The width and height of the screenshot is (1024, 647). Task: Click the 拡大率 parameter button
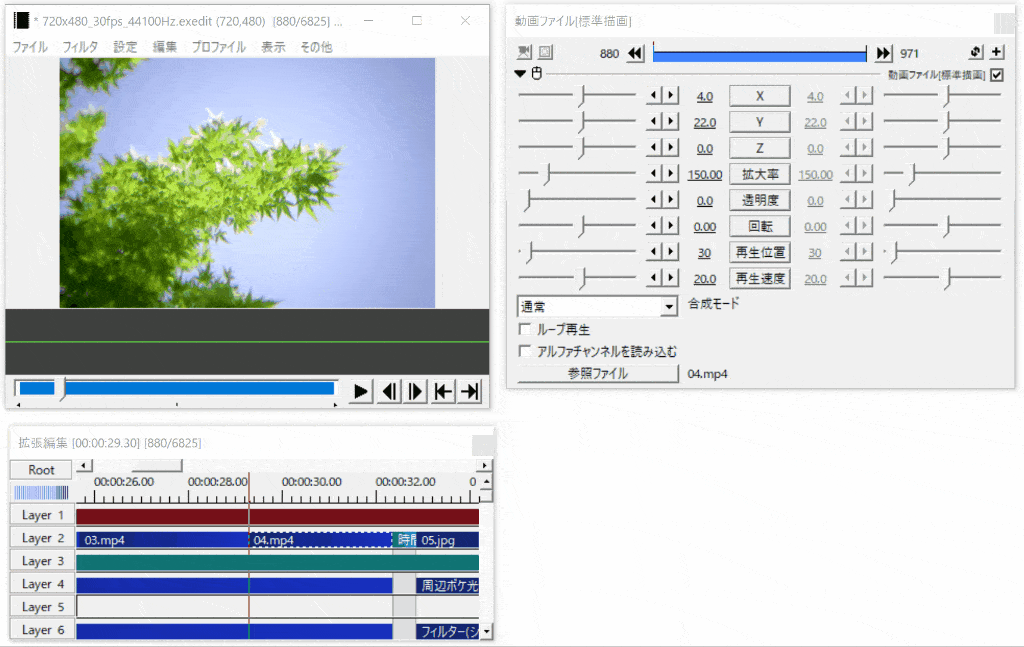click(x=759, y=174)
